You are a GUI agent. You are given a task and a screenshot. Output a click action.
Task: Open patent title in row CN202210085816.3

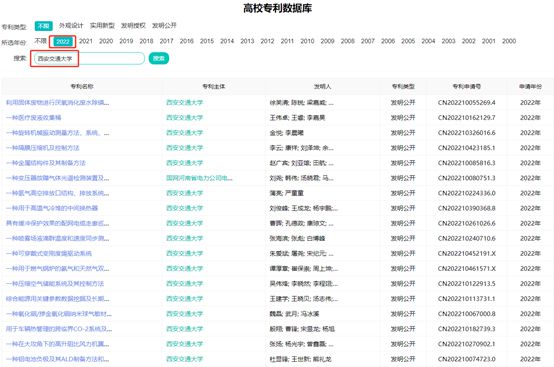pyautogui.click(x=46, y=163)
